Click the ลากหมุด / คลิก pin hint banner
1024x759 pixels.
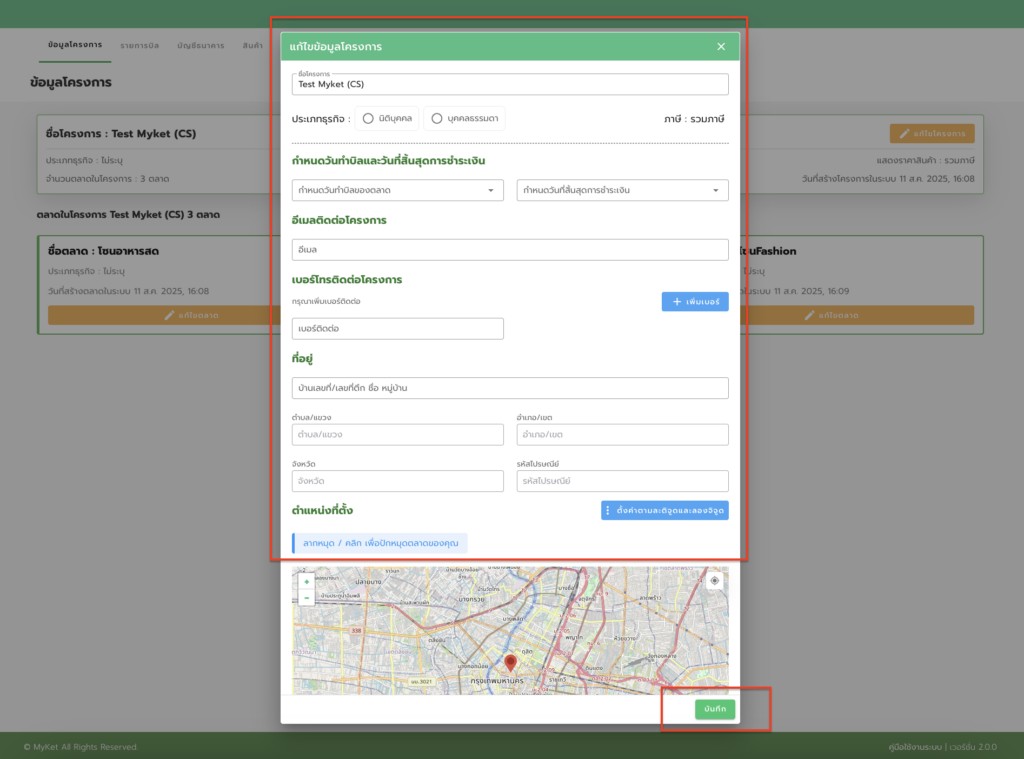coord(379,543)
